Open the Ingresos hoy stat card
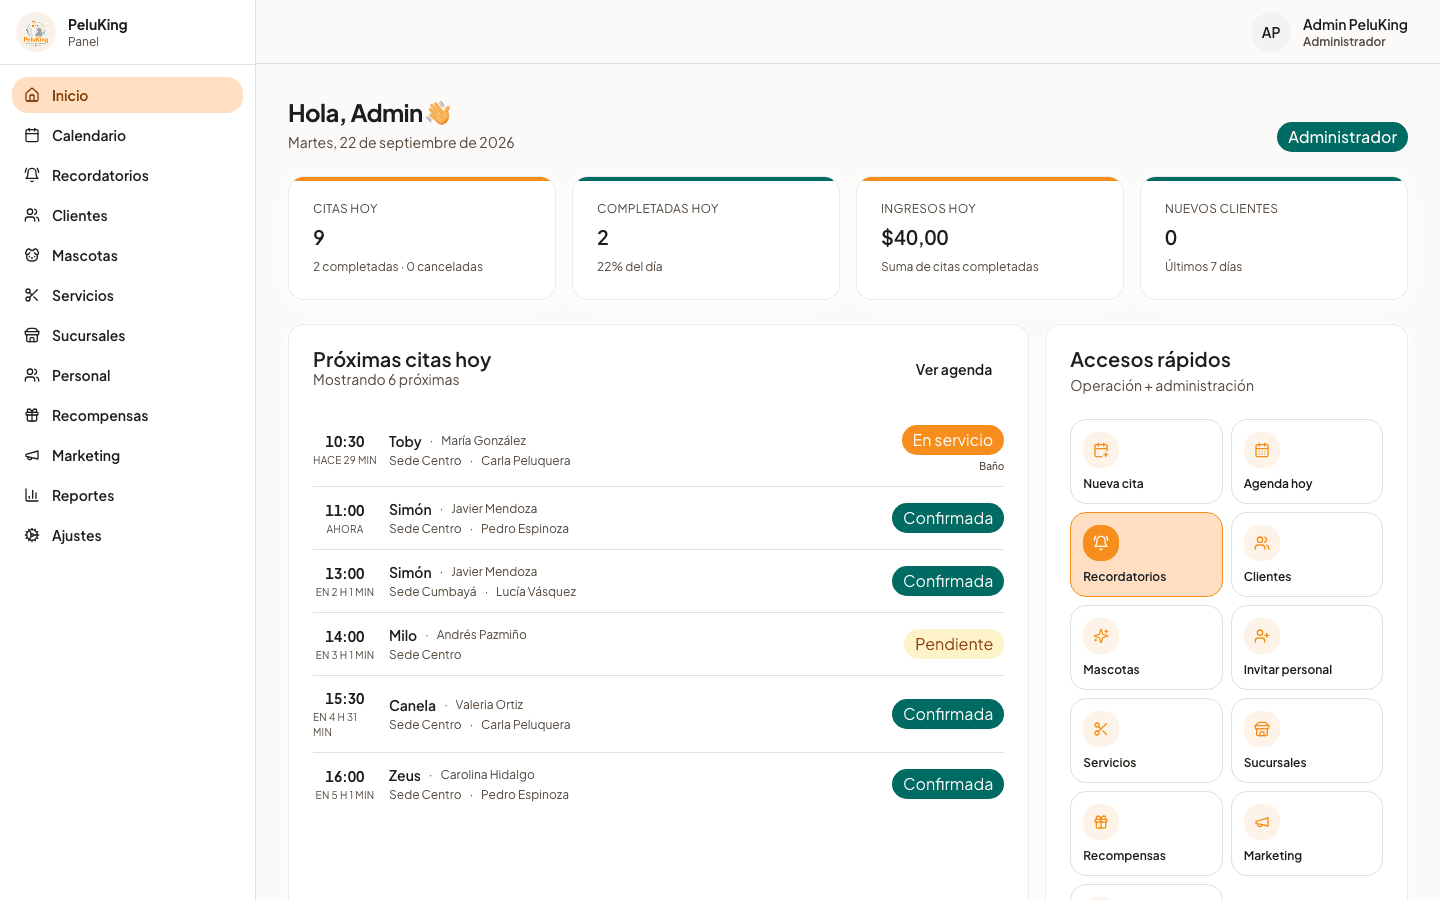Image resolution: width=1440 pixels, height=900 pixels. click(x=990, y=238)
